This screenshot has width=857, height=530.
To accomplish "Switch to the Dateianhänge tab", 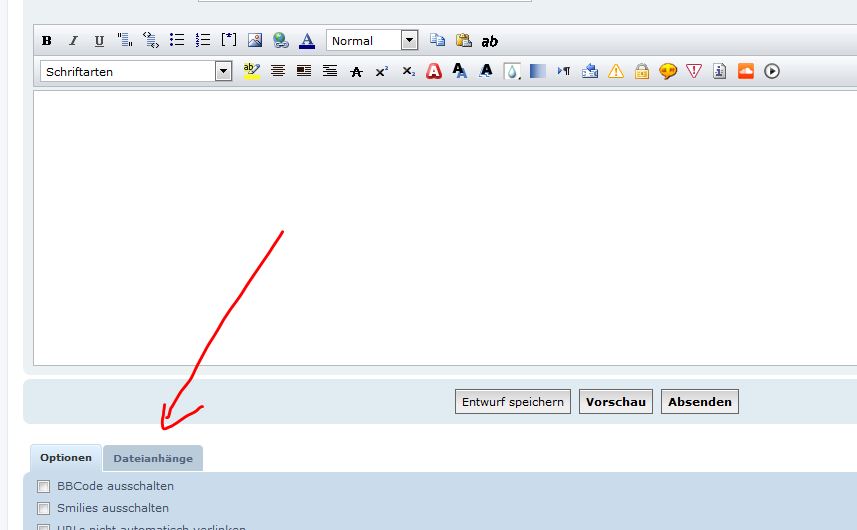I will (153, 459).
